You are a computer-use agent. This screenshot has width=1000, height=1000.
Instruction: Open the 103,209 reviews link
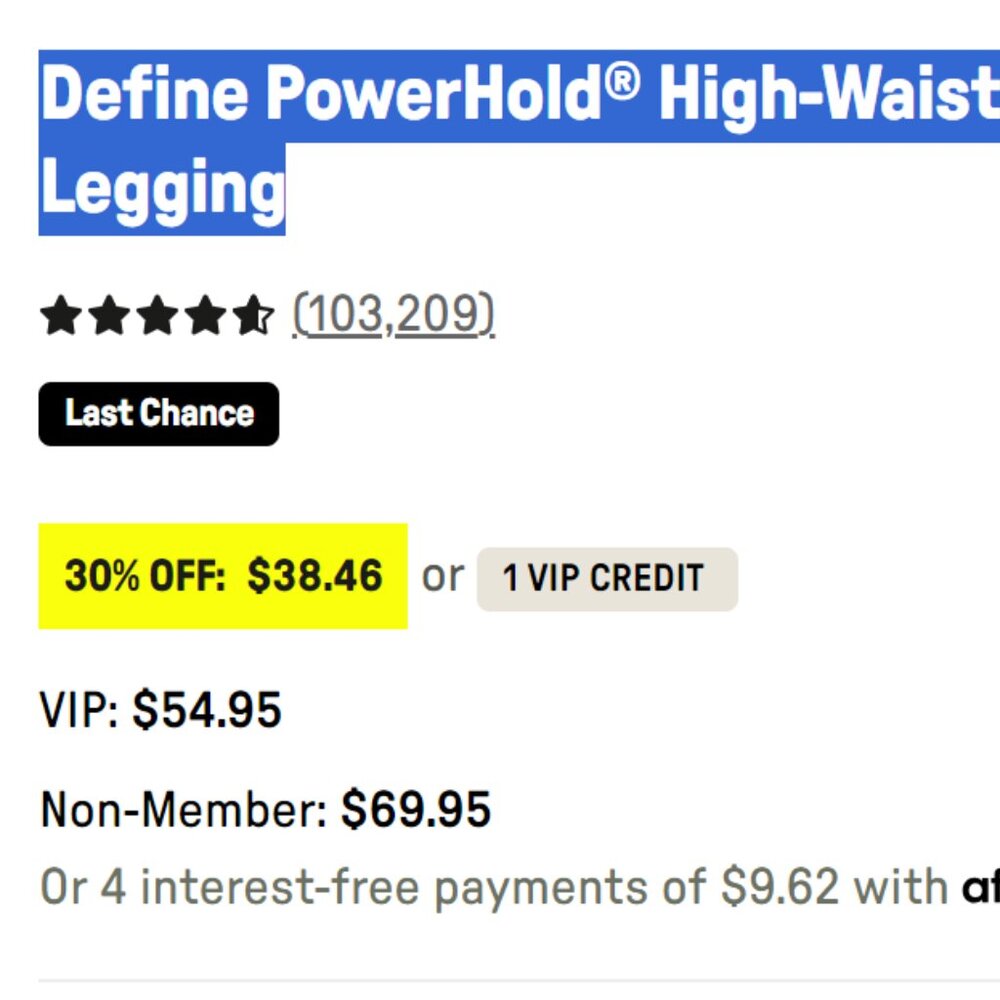click(x=394, y=316)
